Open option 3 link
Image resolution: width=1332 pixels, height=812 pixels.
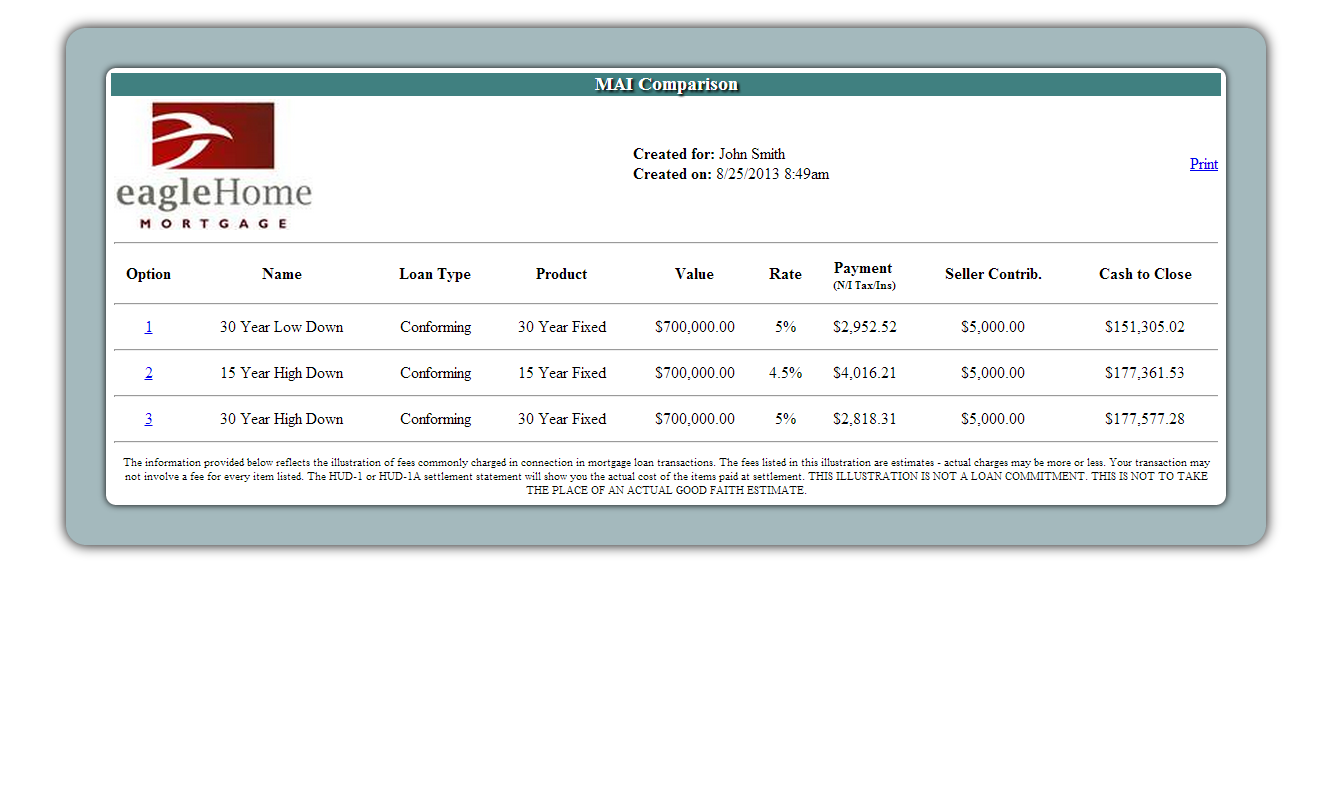pos(149,419)
